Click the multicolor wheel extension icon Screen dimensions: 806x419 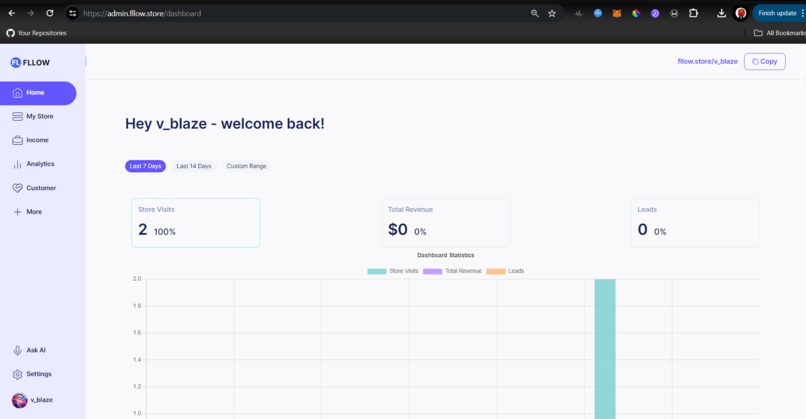[636, 13]
